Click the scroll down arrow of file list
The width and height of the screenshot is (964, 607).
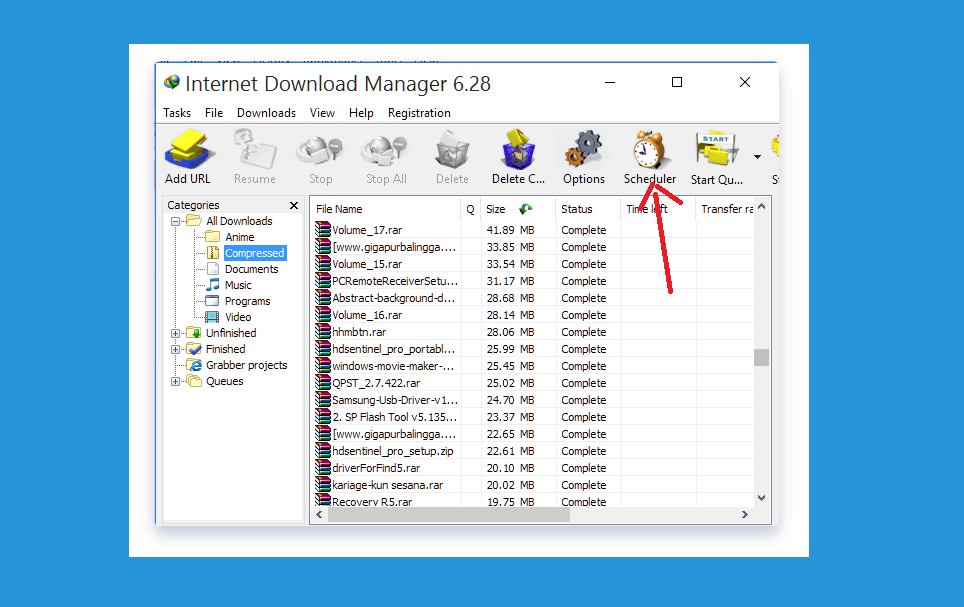click(x=762, y=498)
